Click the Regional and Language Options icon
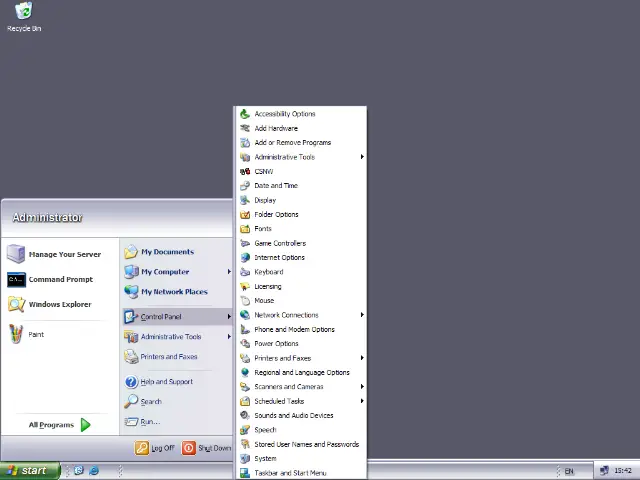The image size is (640, 480). coord(245,372)
